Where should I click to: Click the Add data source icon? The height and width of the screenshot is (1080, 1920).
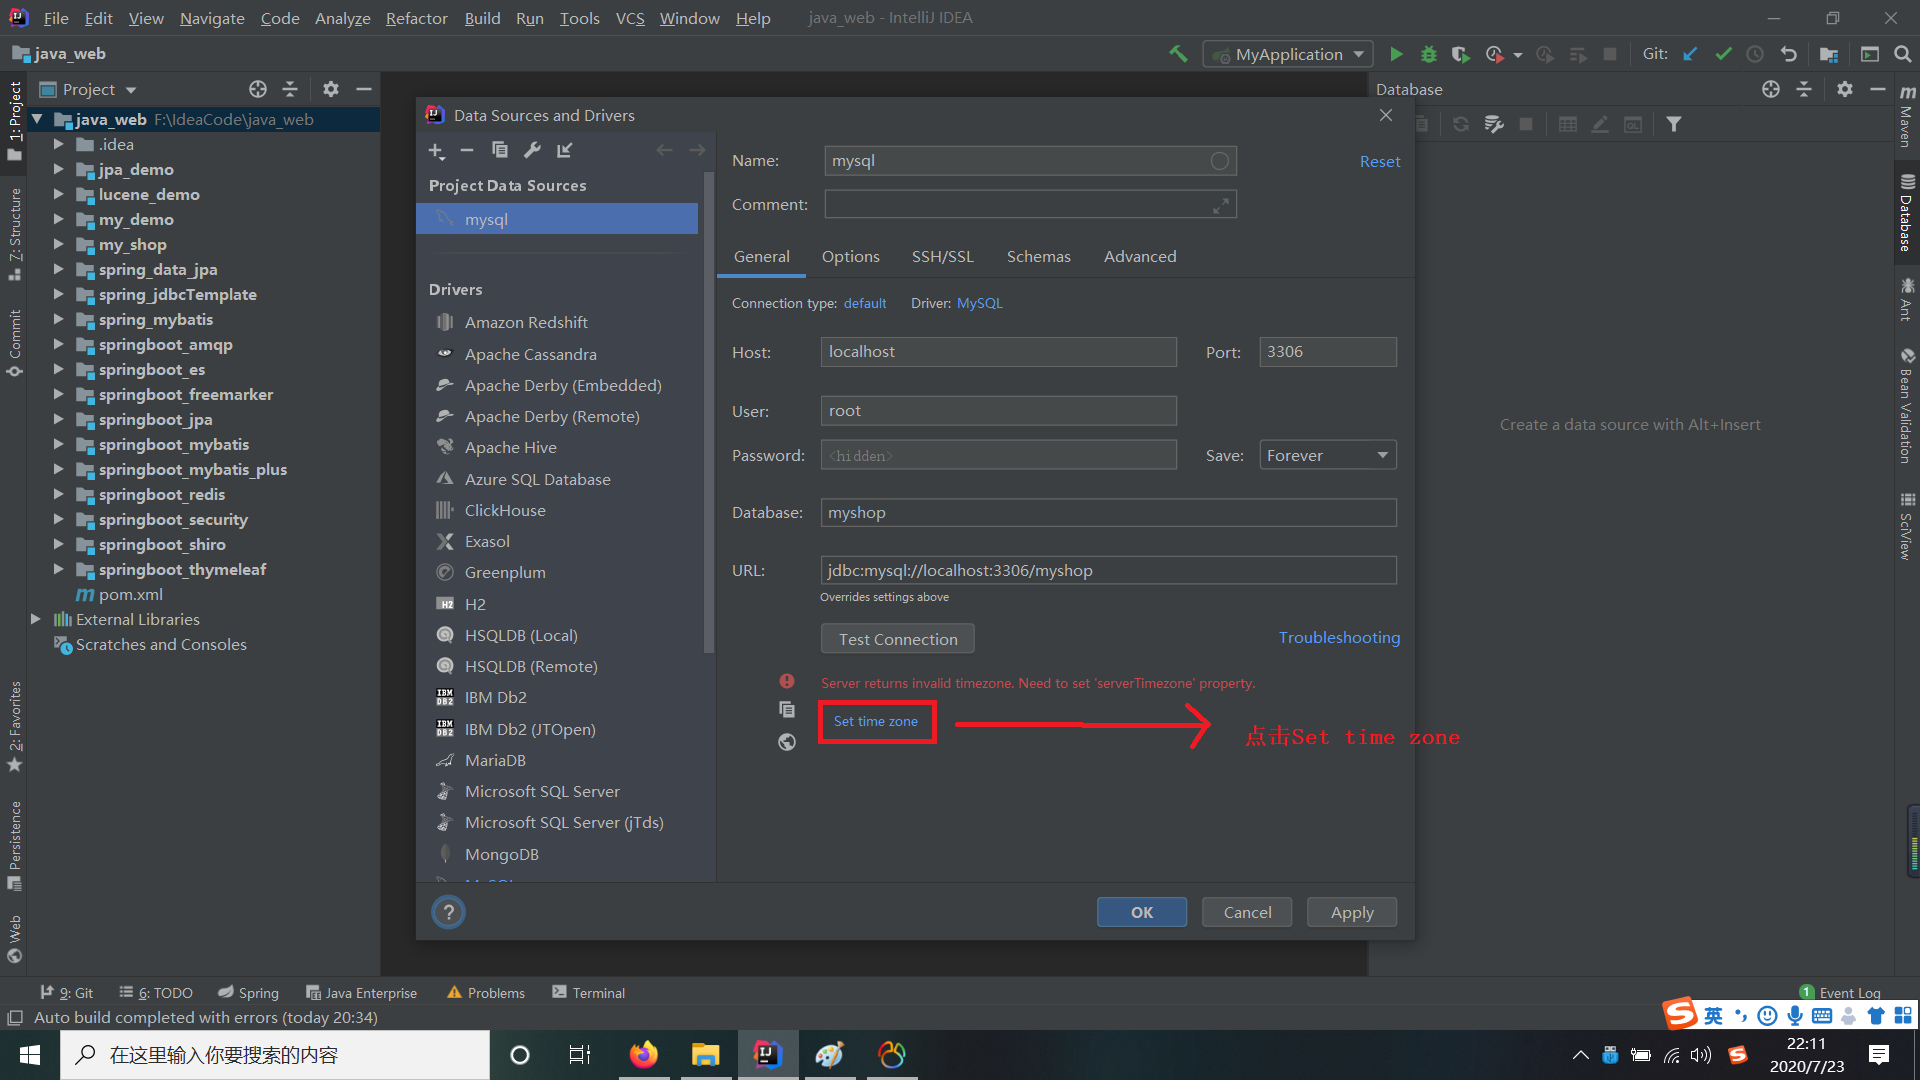(x=438, y=149)
